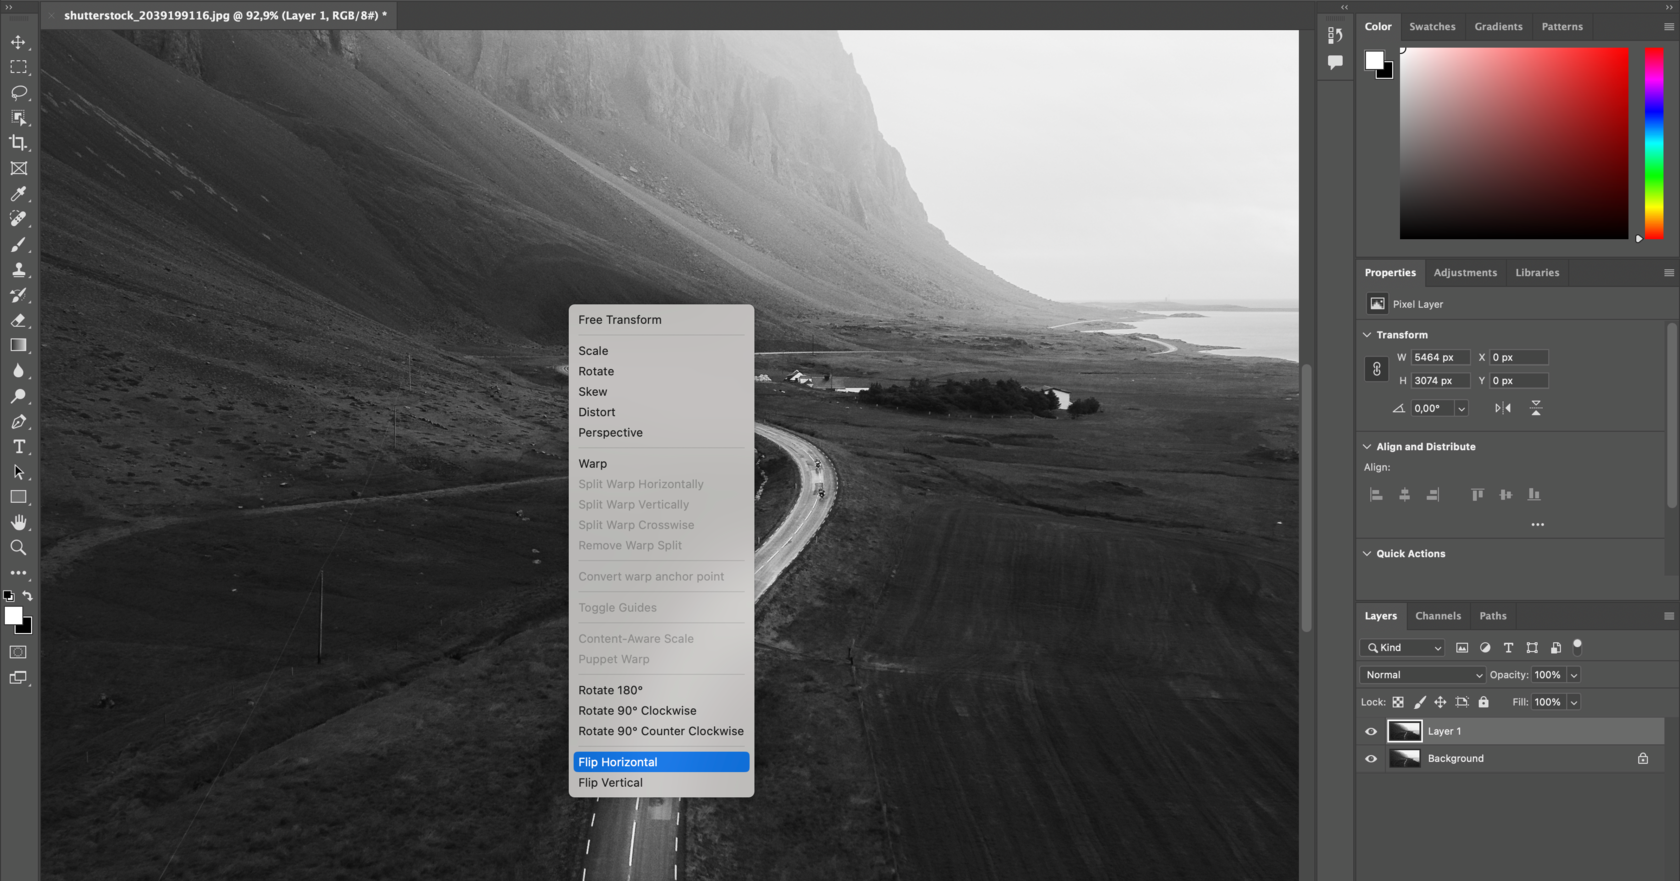Filter layers by type layers
The width and height of the screenshot is (1680, 881).
pyautogui.click(x=1508, y=648)
